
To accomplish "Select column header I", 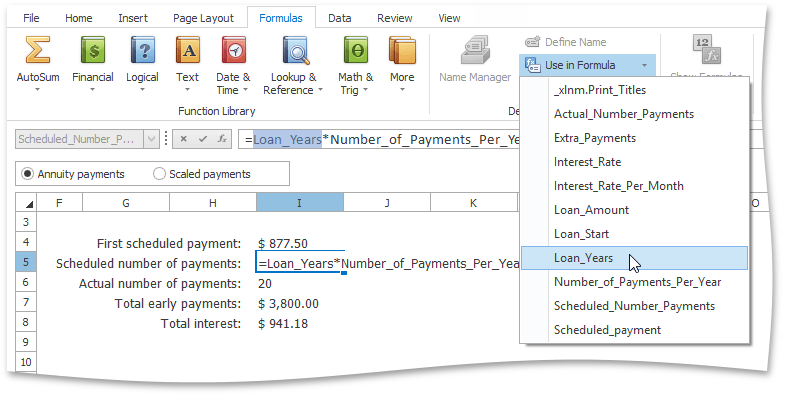I will pyautogui.click(x=300, y=203).
